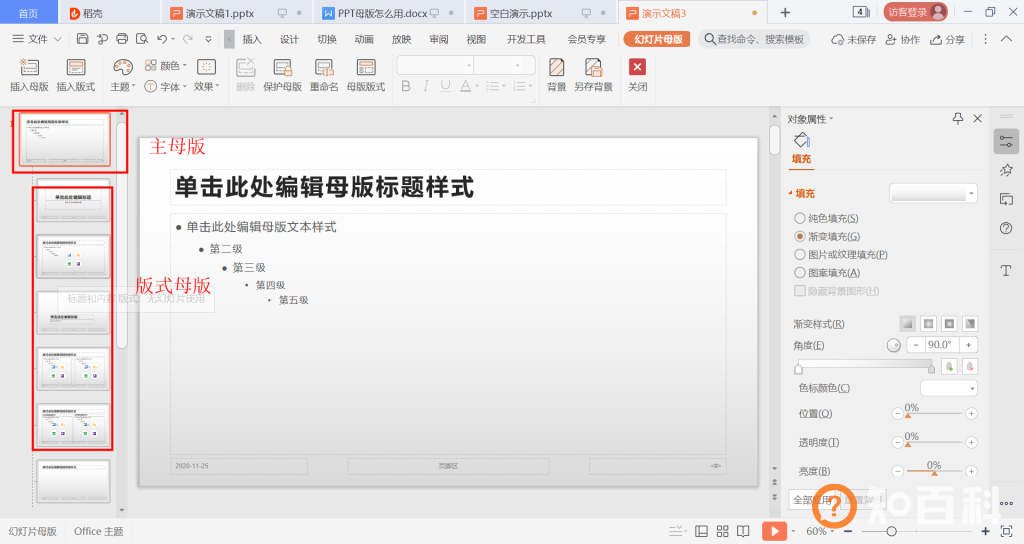
Task: Select 纯色填充(S) radio button
Action: click(799, 218)
